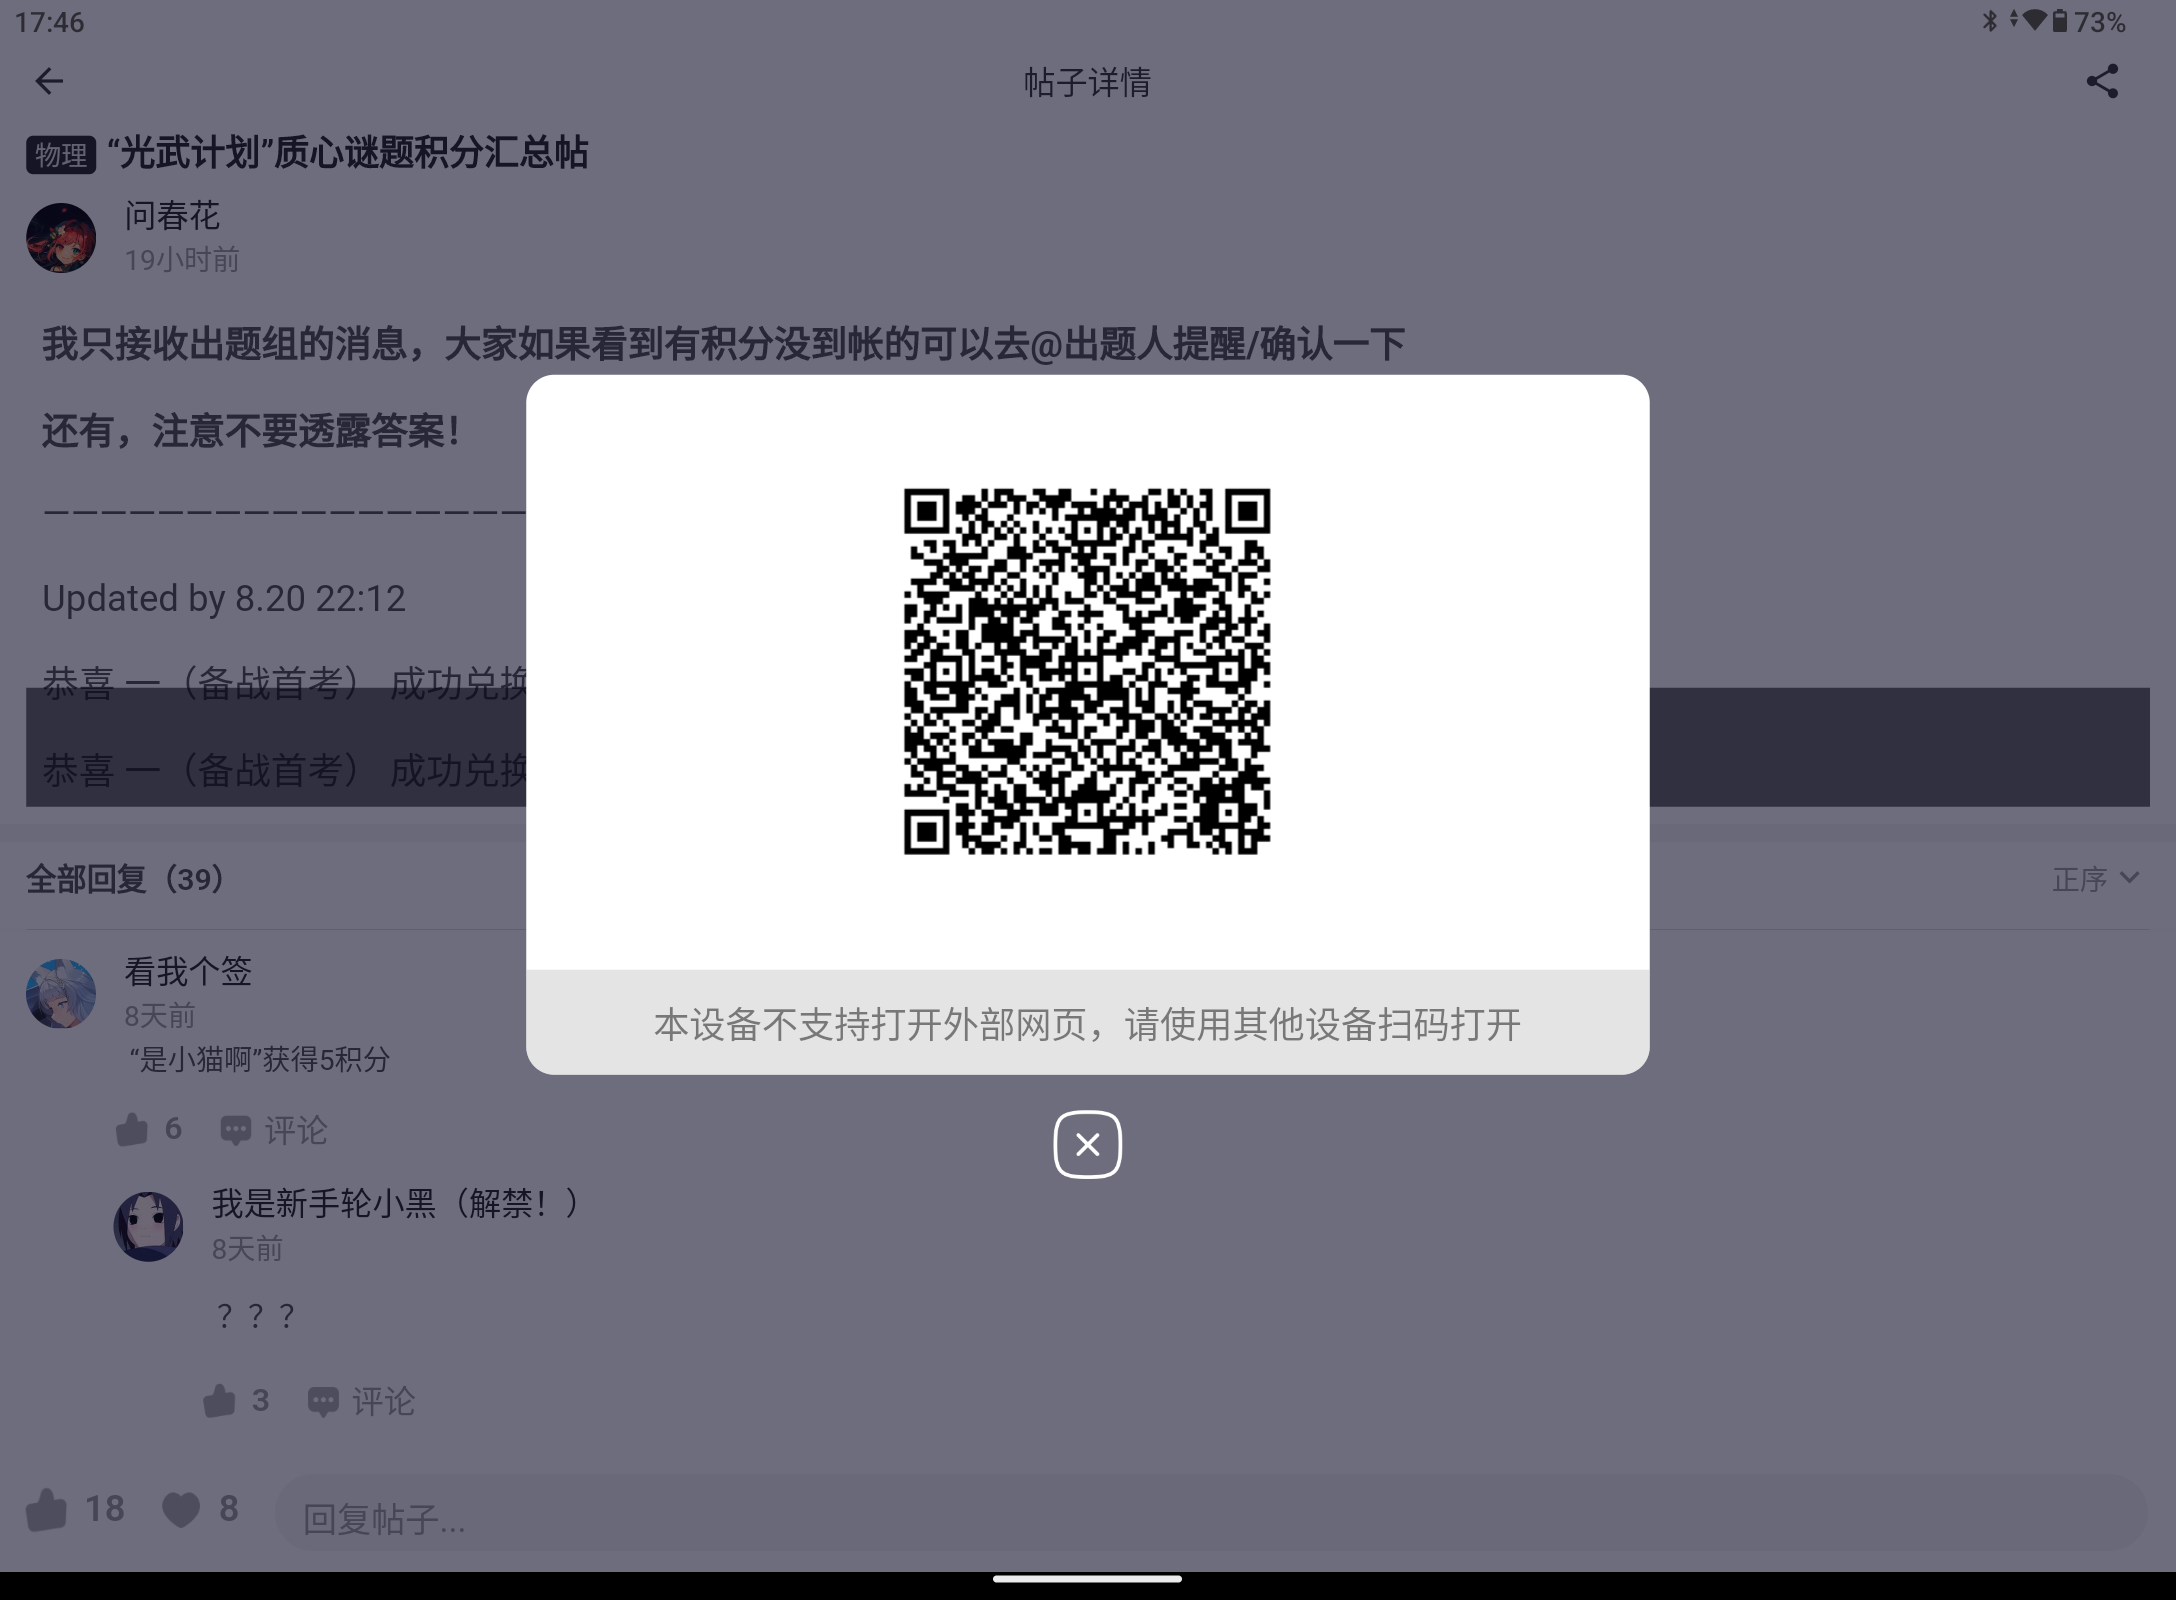This screenshot has height=1600, width=2176.
Task: Tap the 全部回复（39）heading
Action: (125, 879)
